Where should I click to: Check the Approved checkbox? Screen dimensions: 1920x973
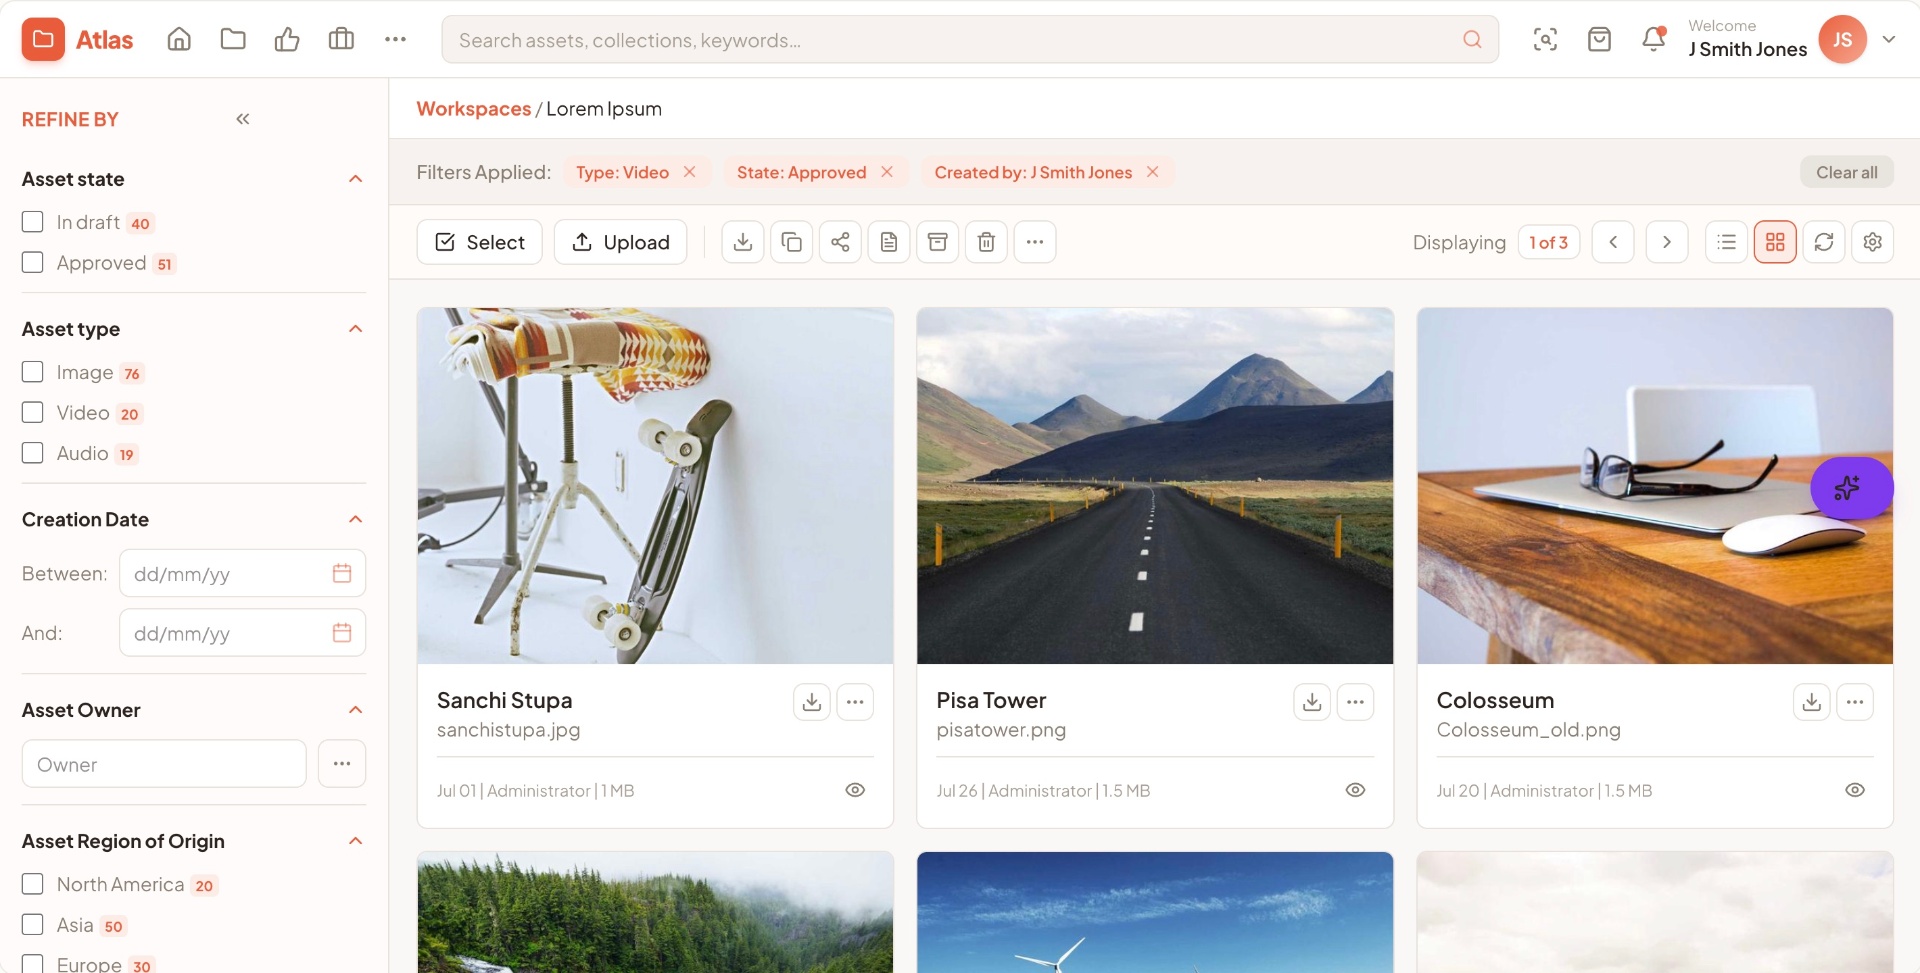point(33,263)
